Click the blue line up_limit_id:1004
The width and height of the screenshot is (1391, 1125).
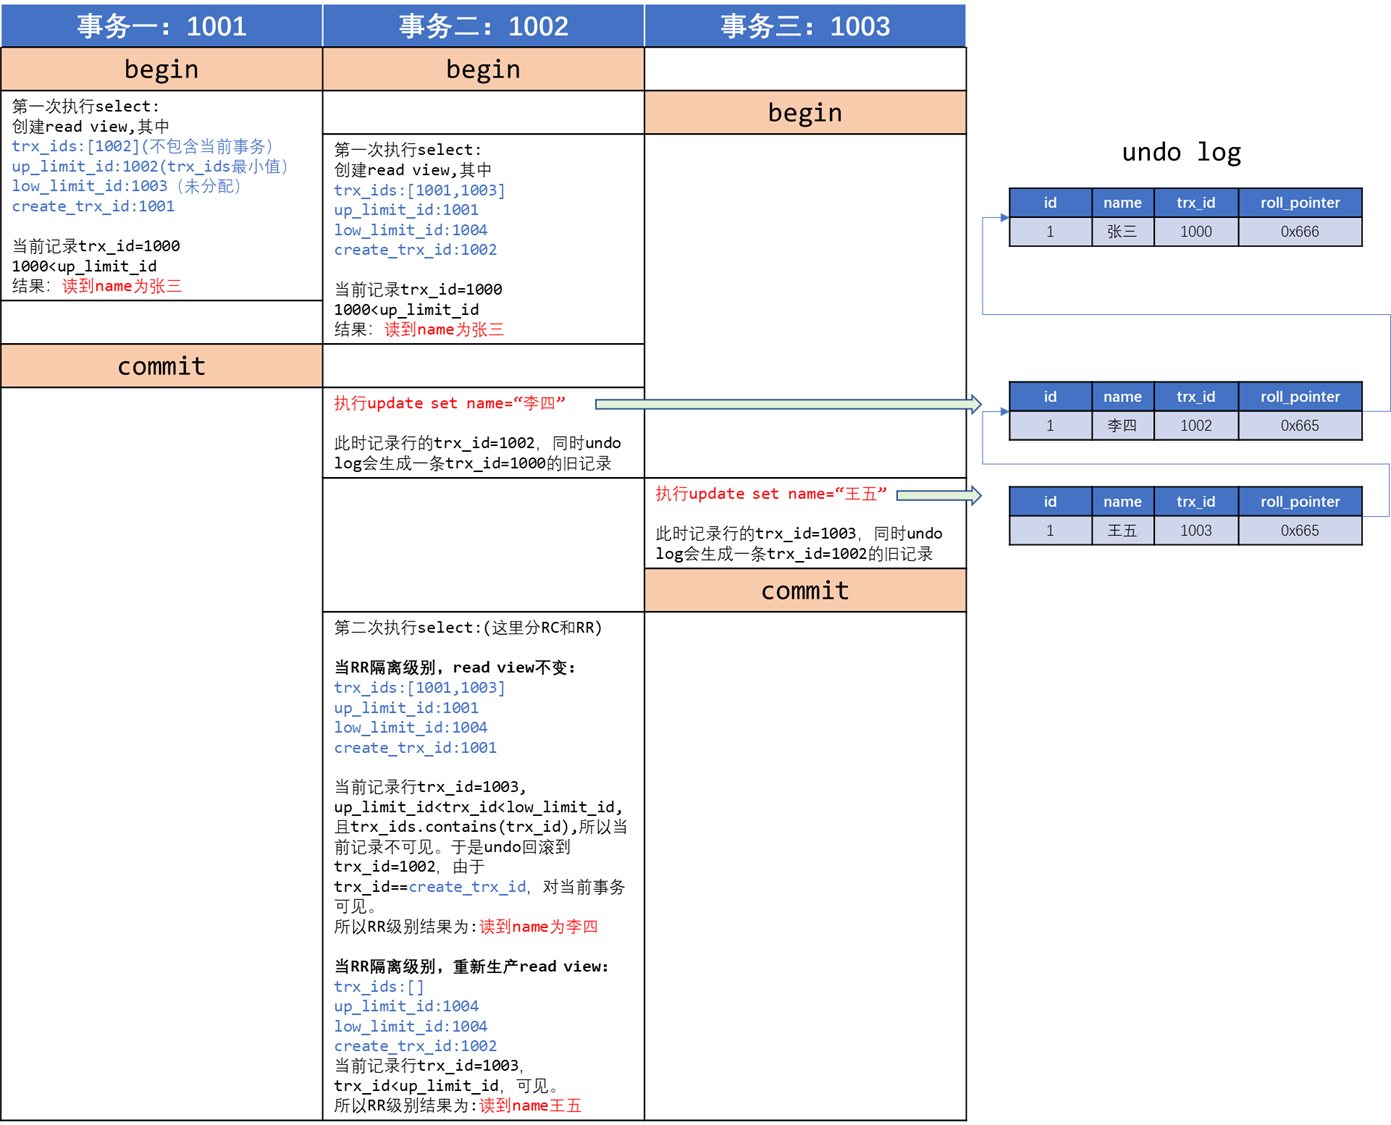[x=406, y=1006]
